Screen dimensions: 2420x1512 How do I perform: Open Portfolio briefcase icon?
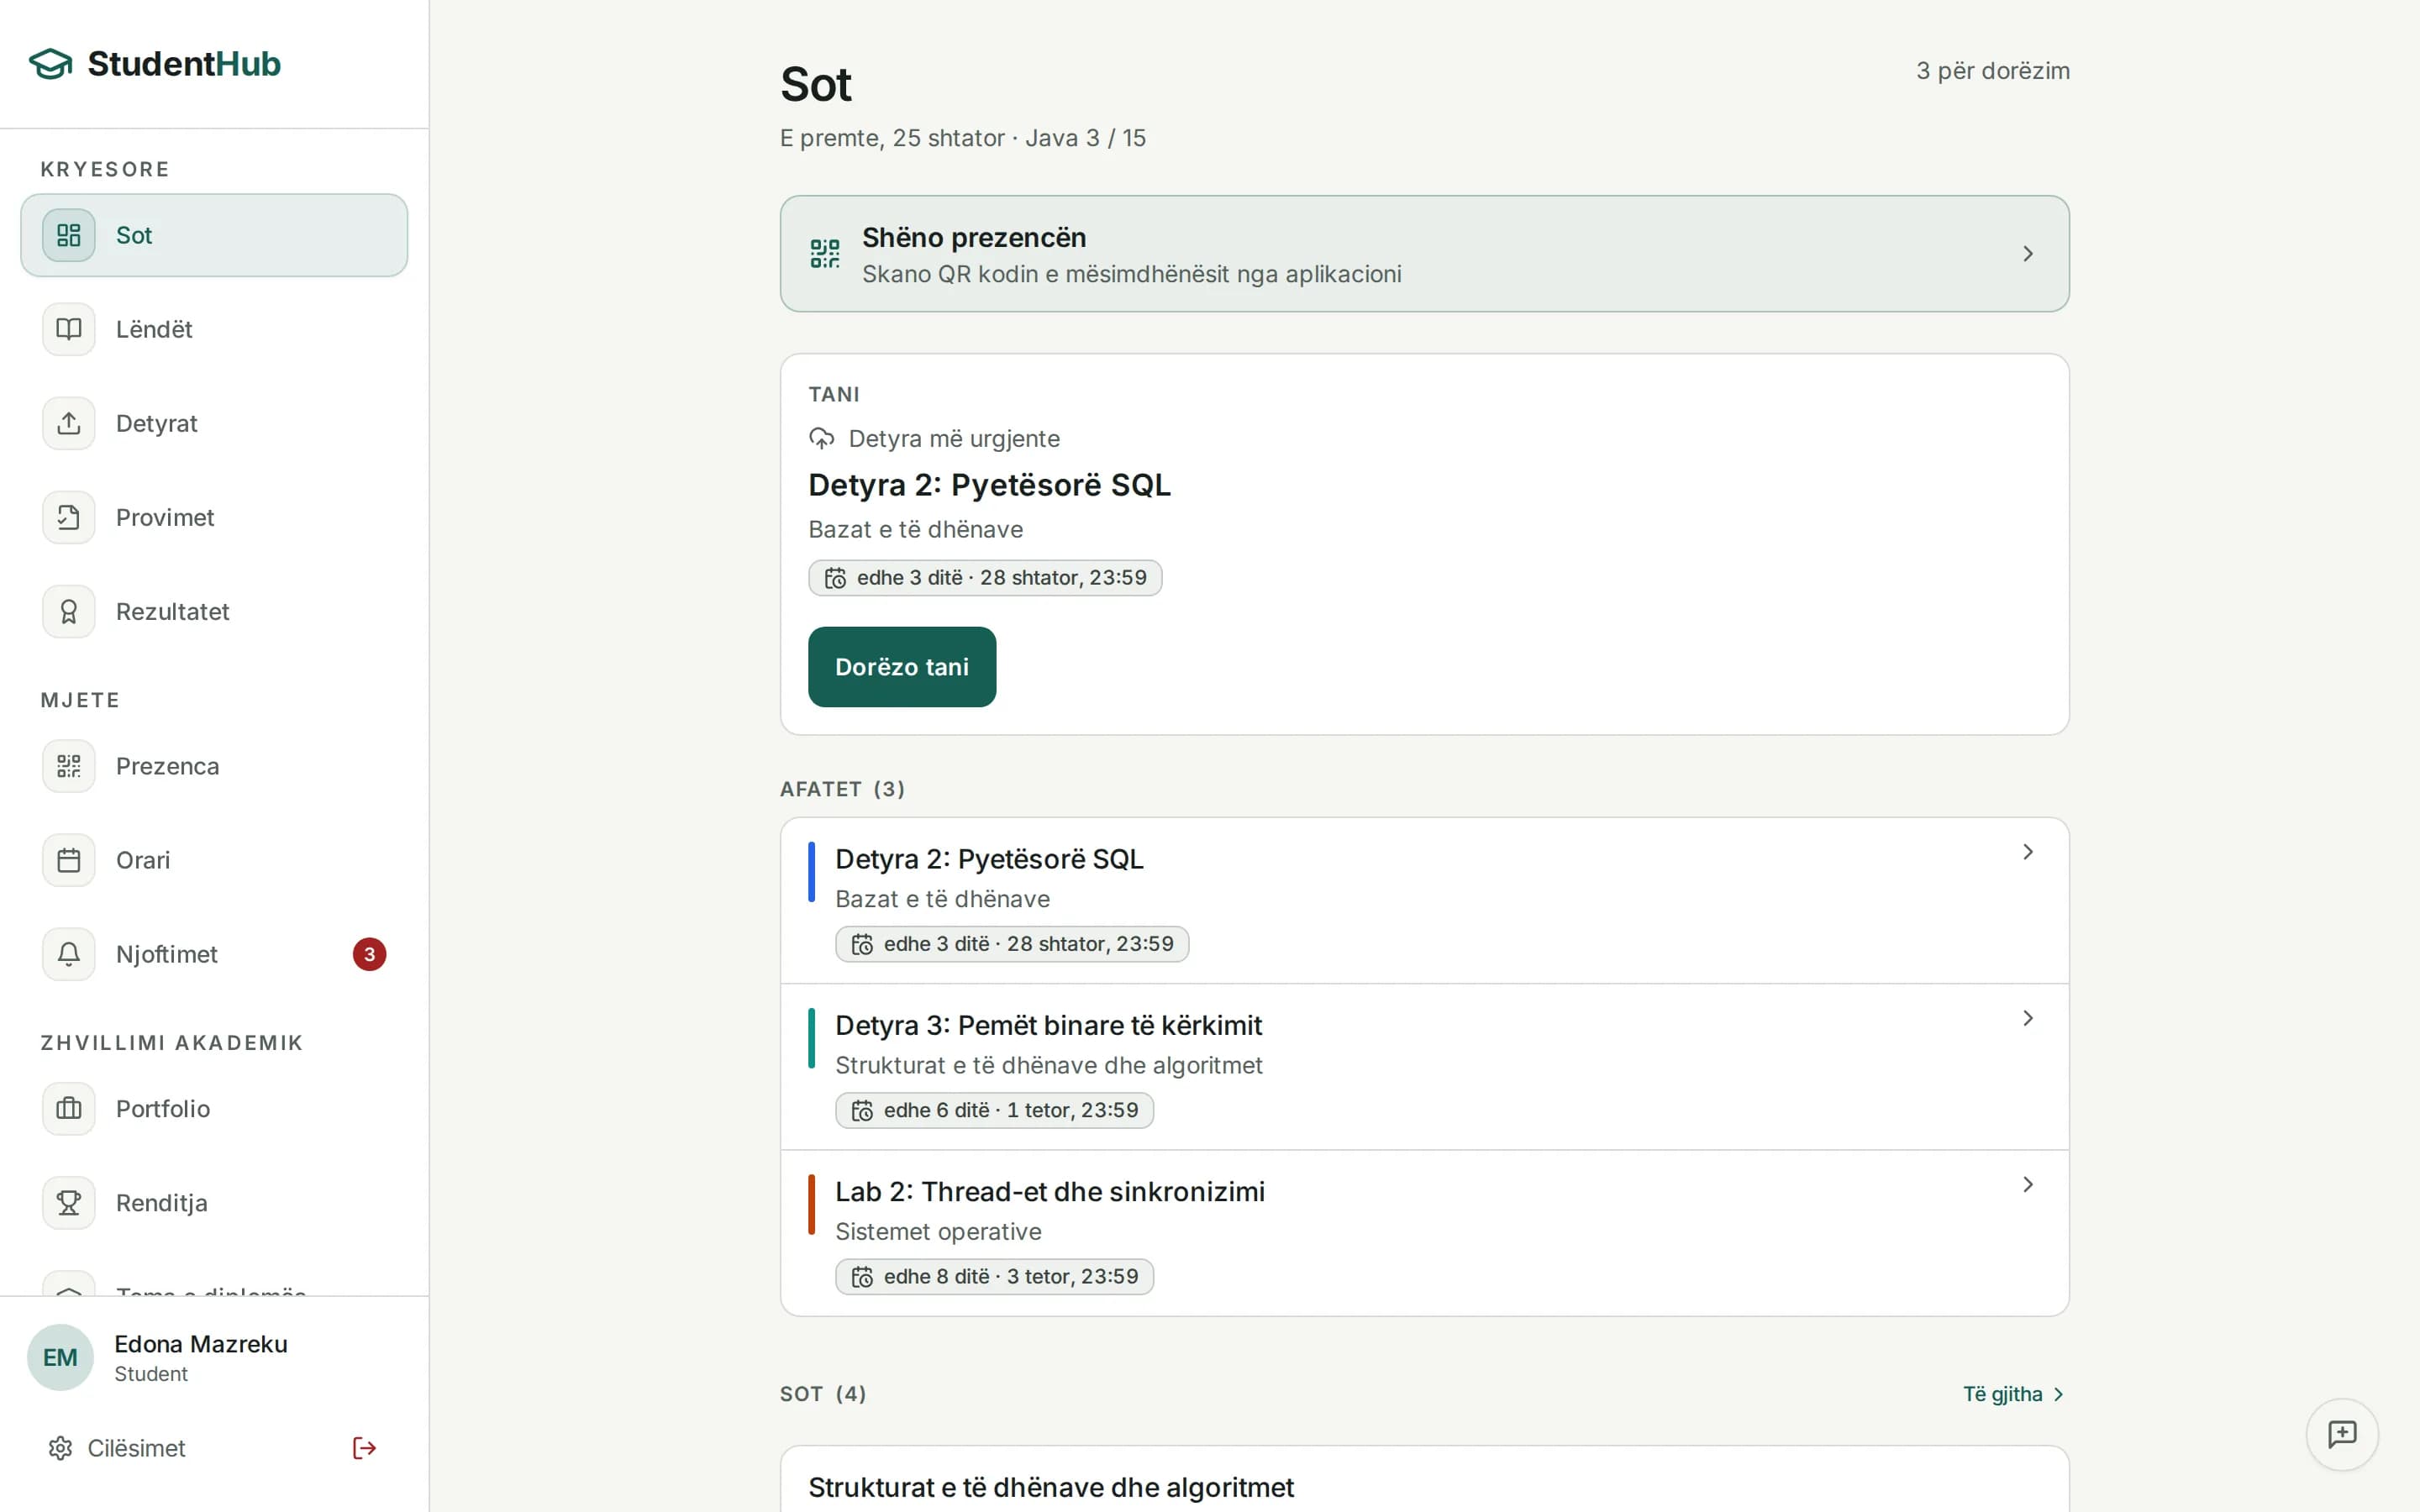click(69, 1108)
